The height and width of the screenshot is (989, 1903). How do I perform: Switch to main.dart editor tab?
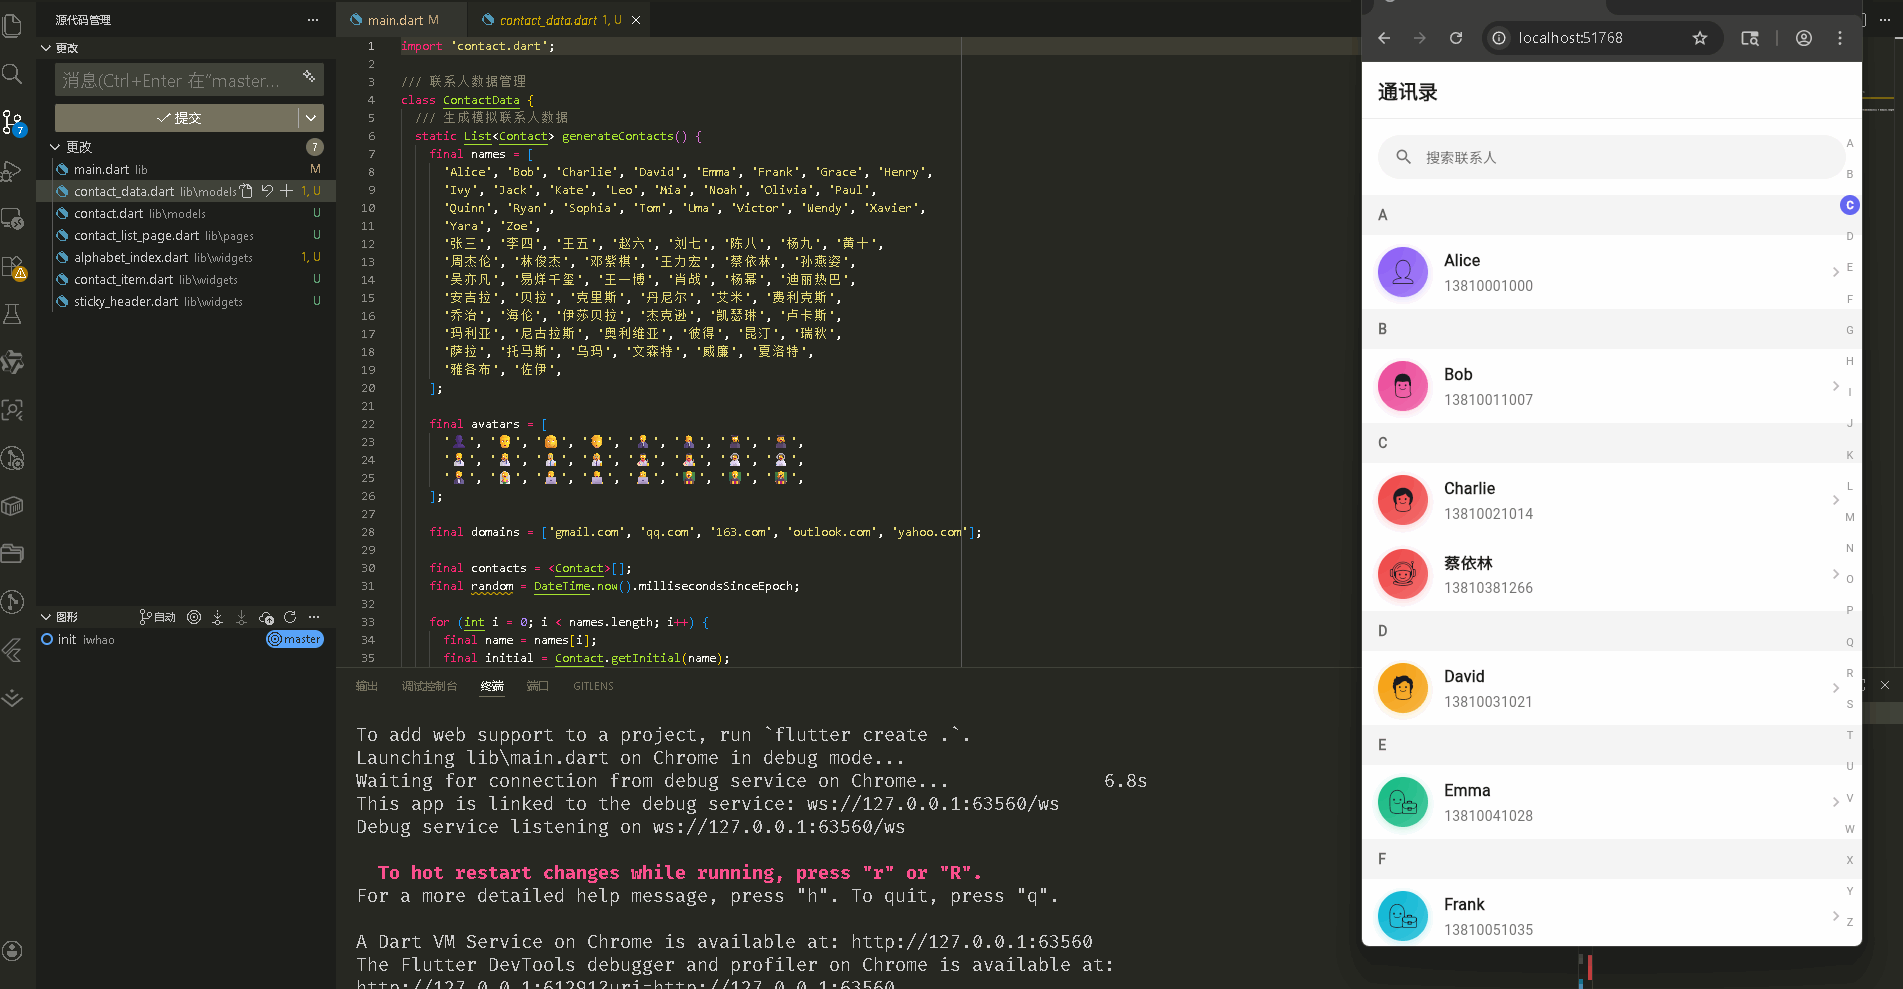[x=402, y=20]
